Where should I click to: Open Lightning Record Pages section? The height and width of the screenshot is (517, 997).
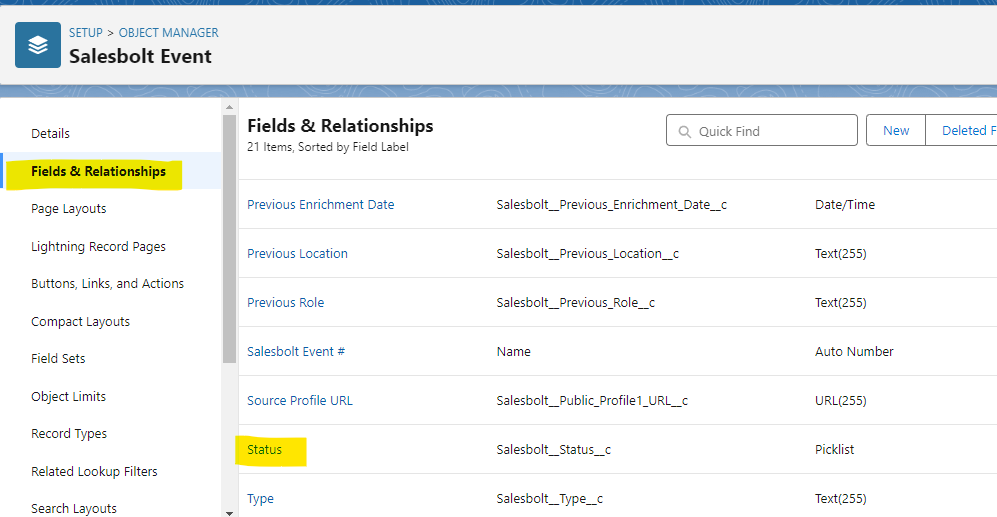(x=99, y=247)
